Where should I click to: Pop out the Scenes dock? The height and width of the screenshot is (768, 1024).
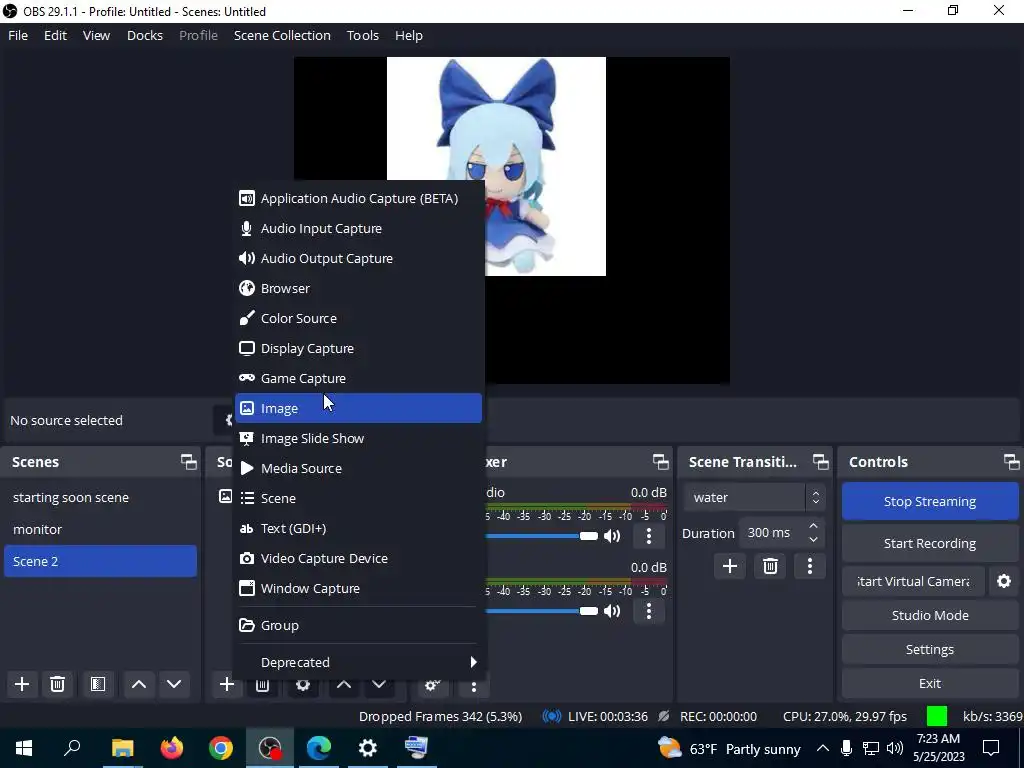click(x=189, y=462)
